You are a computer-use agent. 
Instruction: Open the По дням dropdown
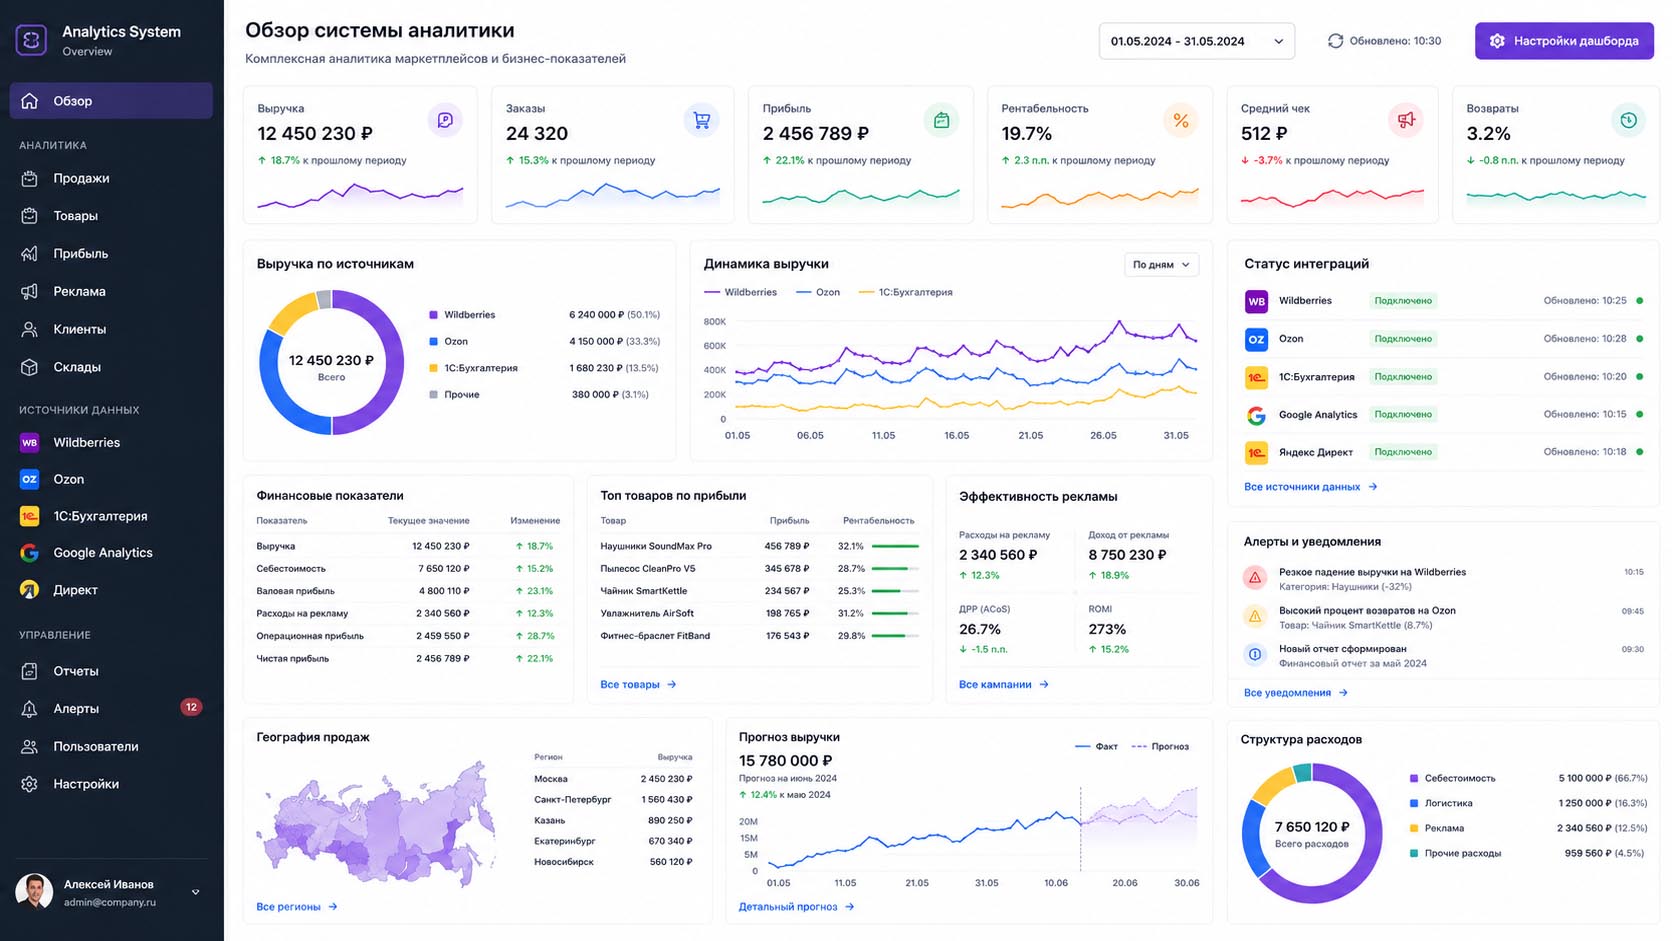pyautogui.click(x=1161, y=265)
